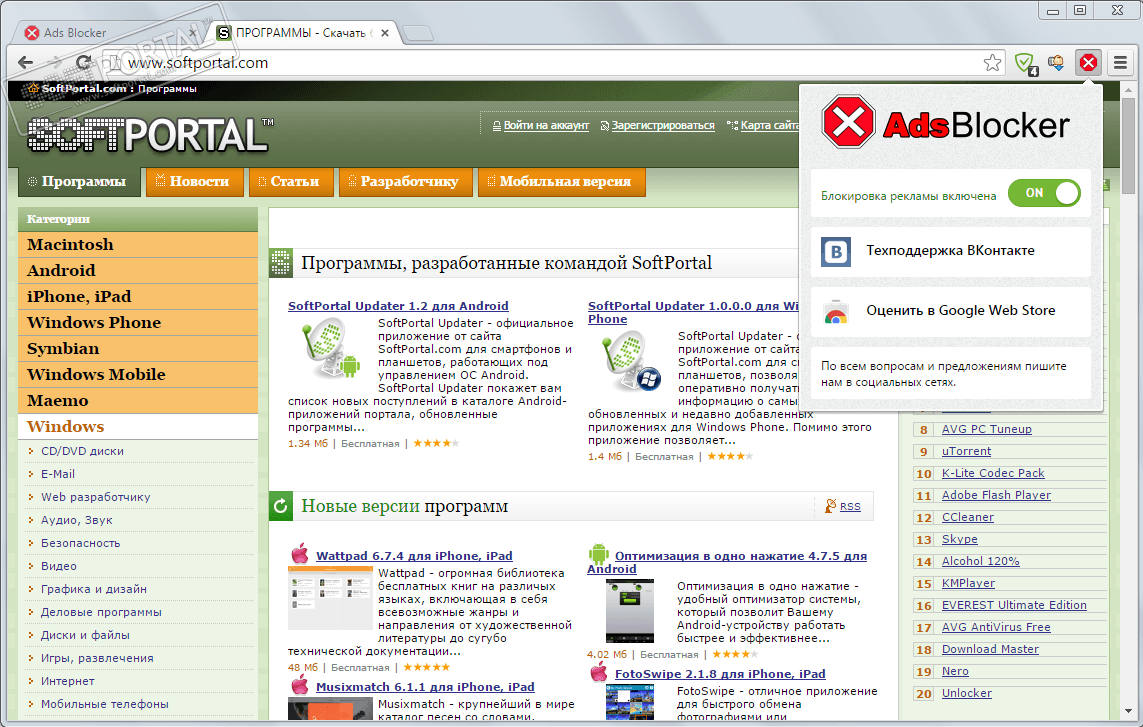This screenshot has width=1143, height=727.
Task: Click the extension icon next to green shield
Action: 1056,63
